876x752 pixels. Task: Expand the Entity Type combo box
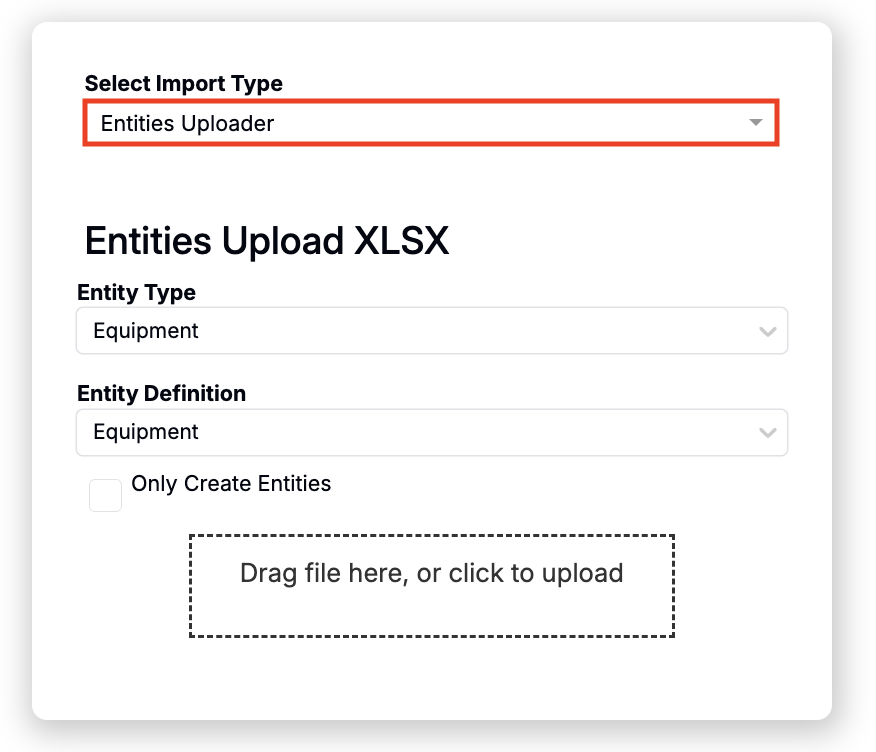point(431,331)
